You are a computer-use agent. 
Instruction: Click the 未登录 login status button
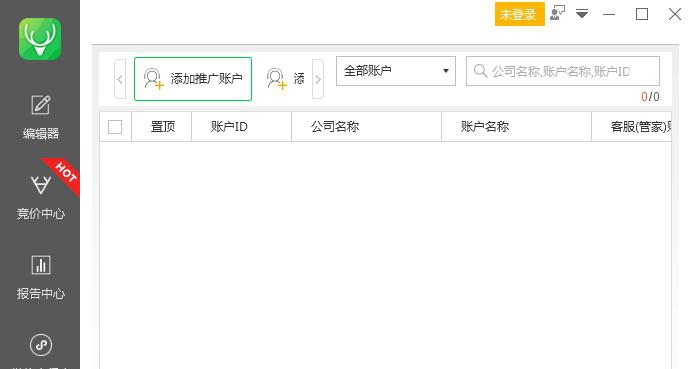[x=519, y=14]
